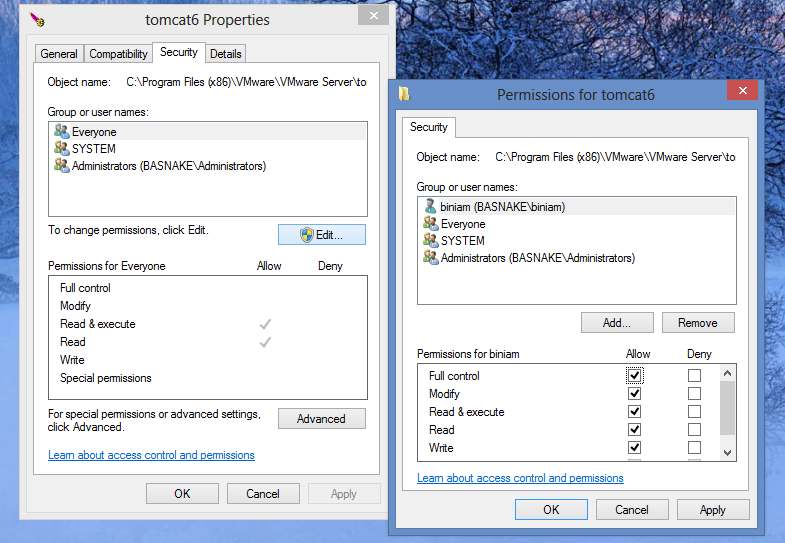Screen dimensions: 785x543
Task: Open access control link in Properties window
Action: pyautogui.click(x=151, y=455)
